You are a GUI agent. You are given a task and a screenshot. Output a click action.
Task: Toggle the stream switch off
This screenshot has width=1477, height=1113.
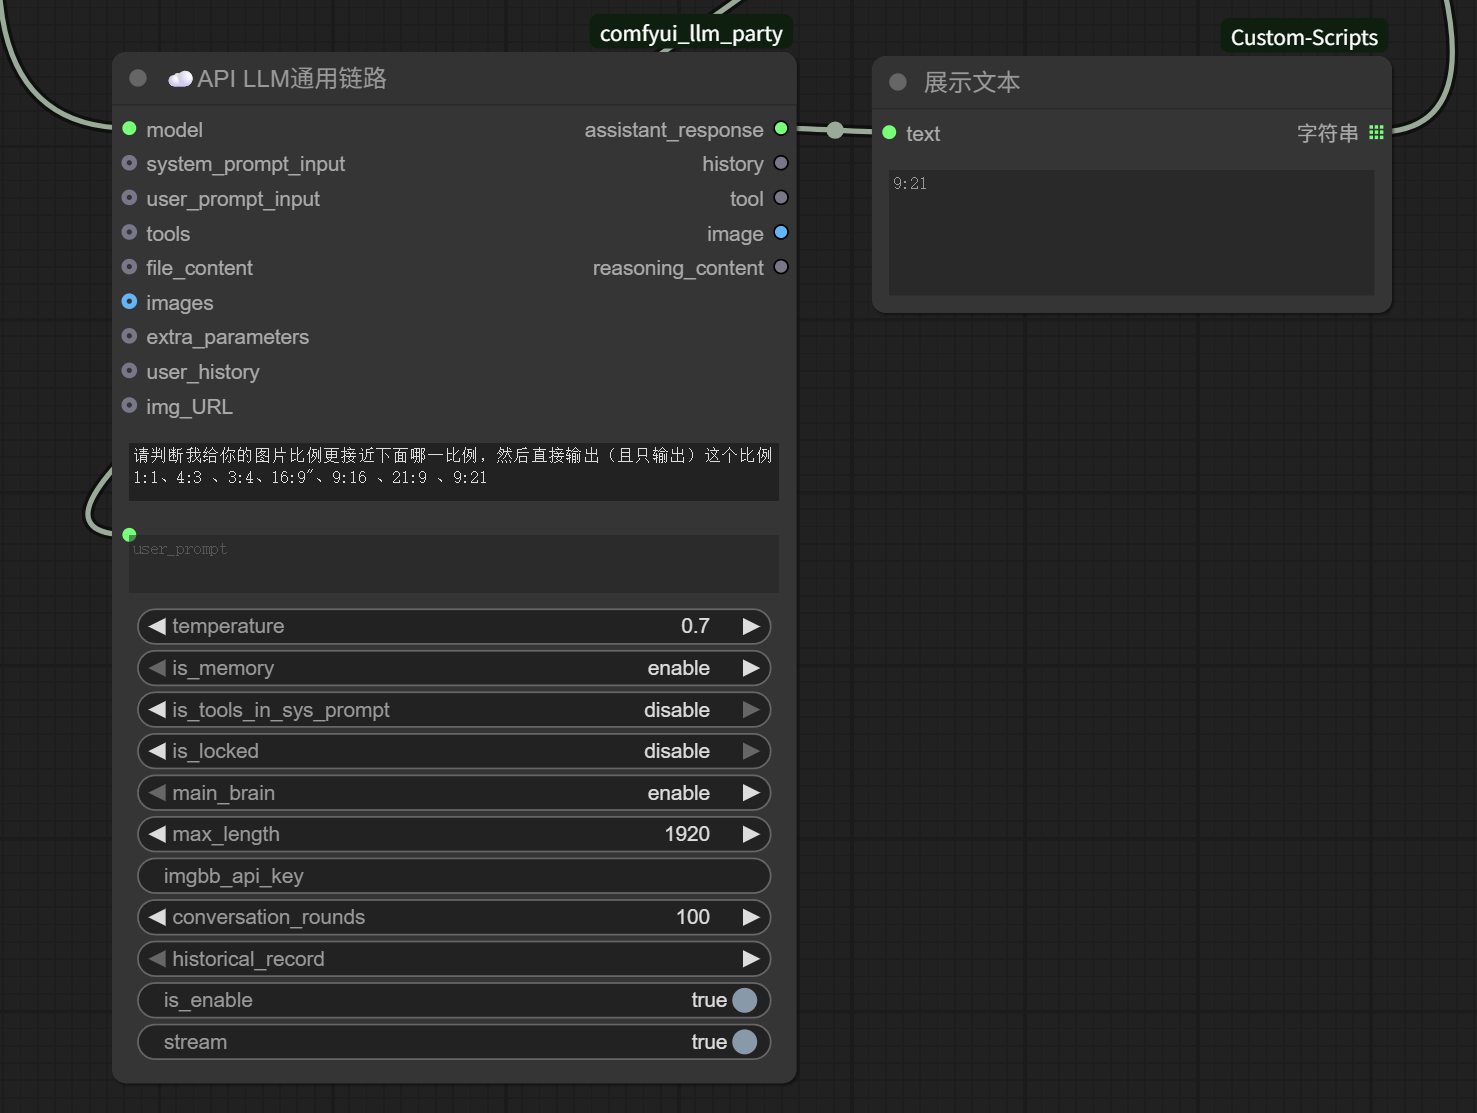[x=744, y=1042]
